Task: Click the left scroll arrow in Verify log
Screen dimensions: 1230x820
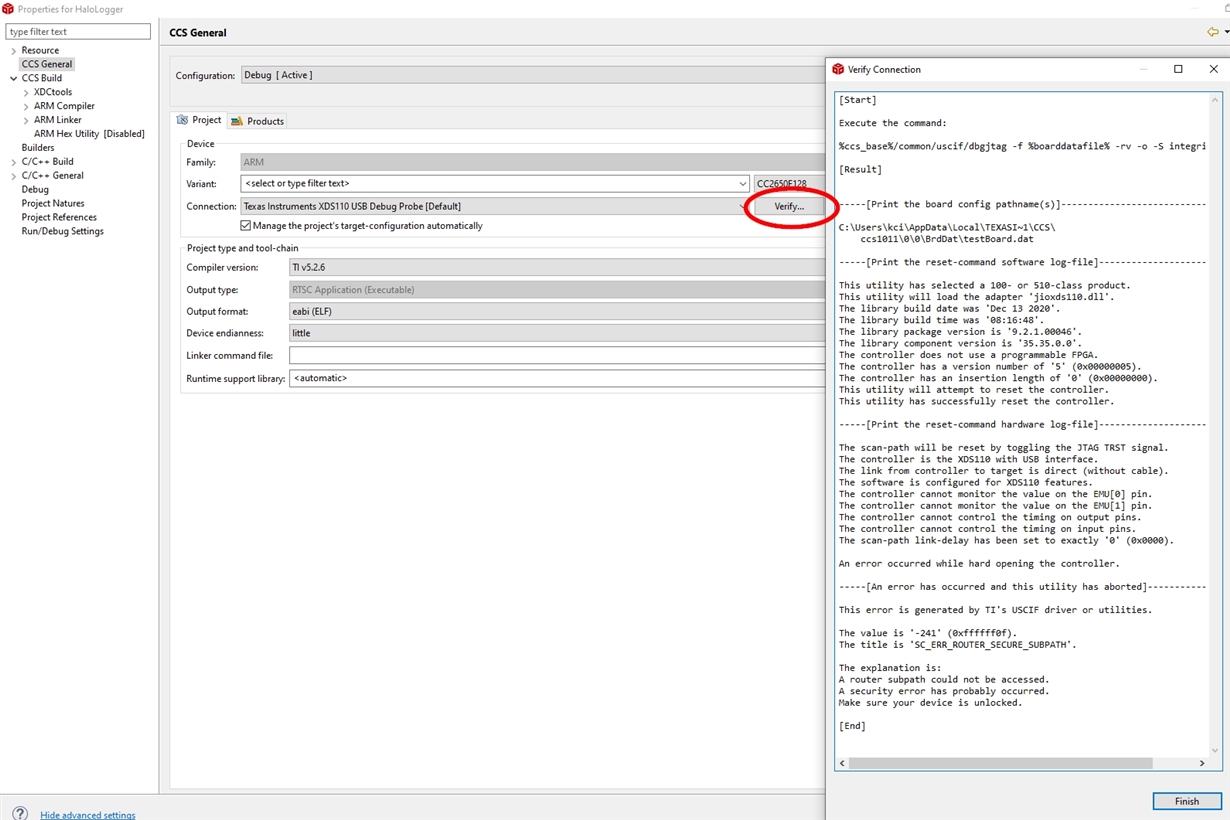Action: tap(842, 763)
